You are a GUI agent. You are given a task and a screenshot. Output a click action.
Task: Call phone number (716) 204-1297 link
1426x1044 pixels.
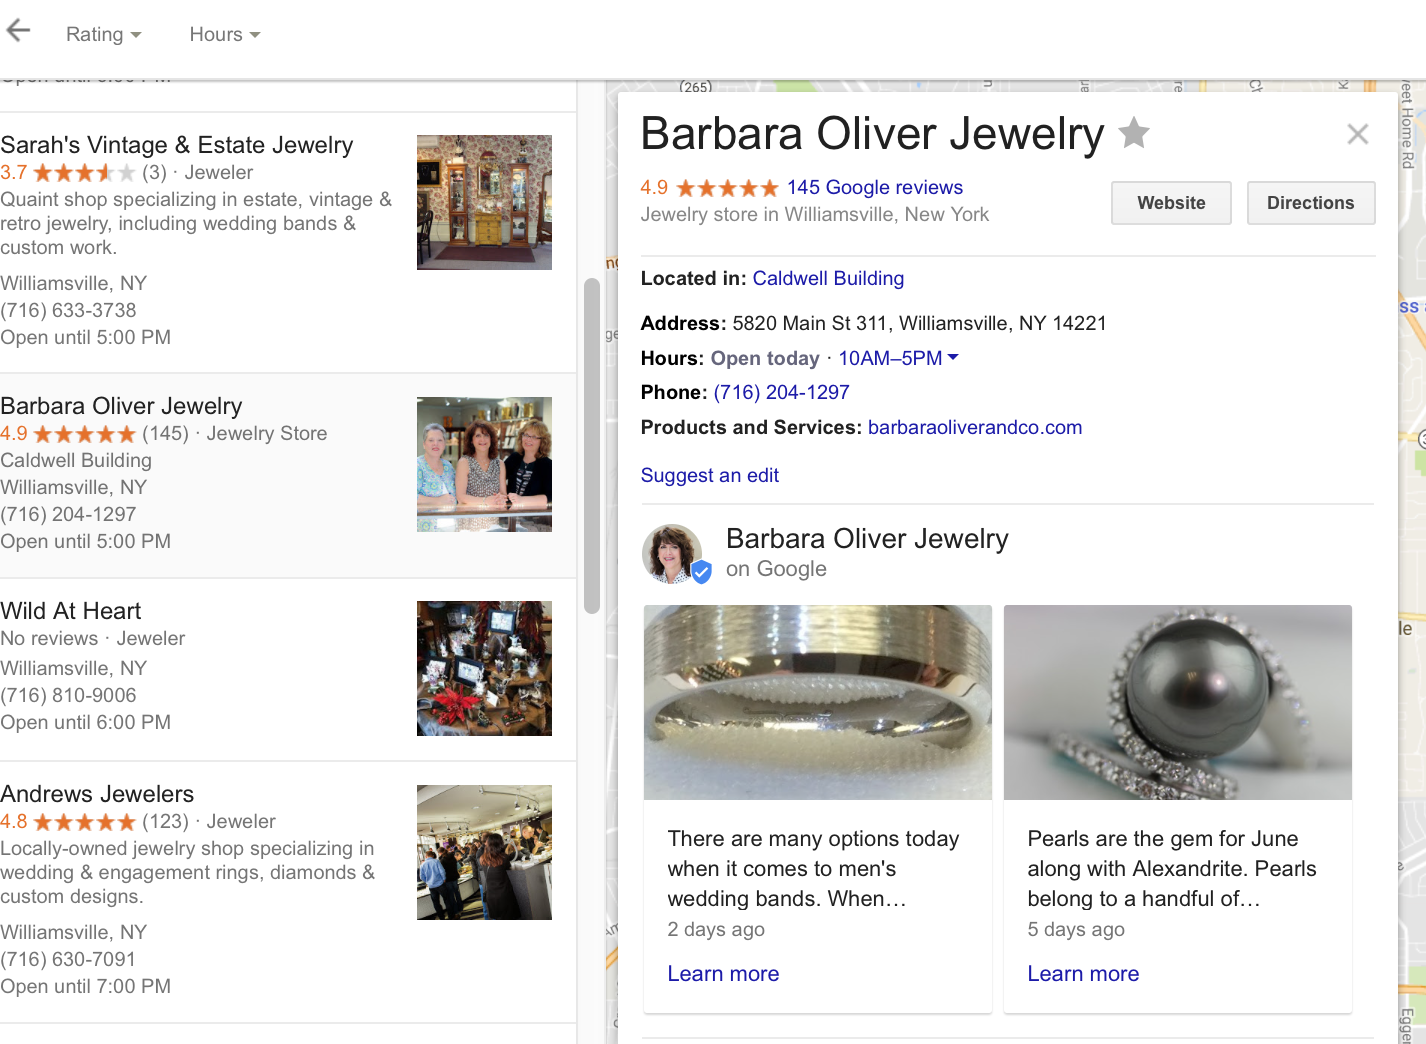pos(781,392)
